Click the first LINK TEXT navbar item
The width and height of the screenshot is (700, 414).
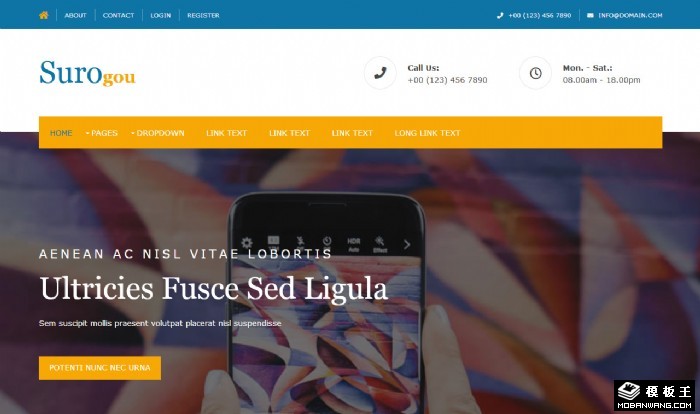[x=226, y=133]
